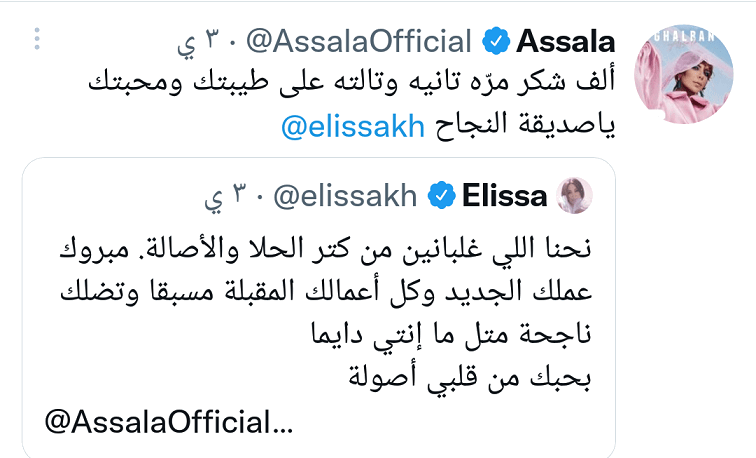Click Elissa's small avatar in quoted tweet
Screen dimensions: 756x458
(x=574, y=195)
